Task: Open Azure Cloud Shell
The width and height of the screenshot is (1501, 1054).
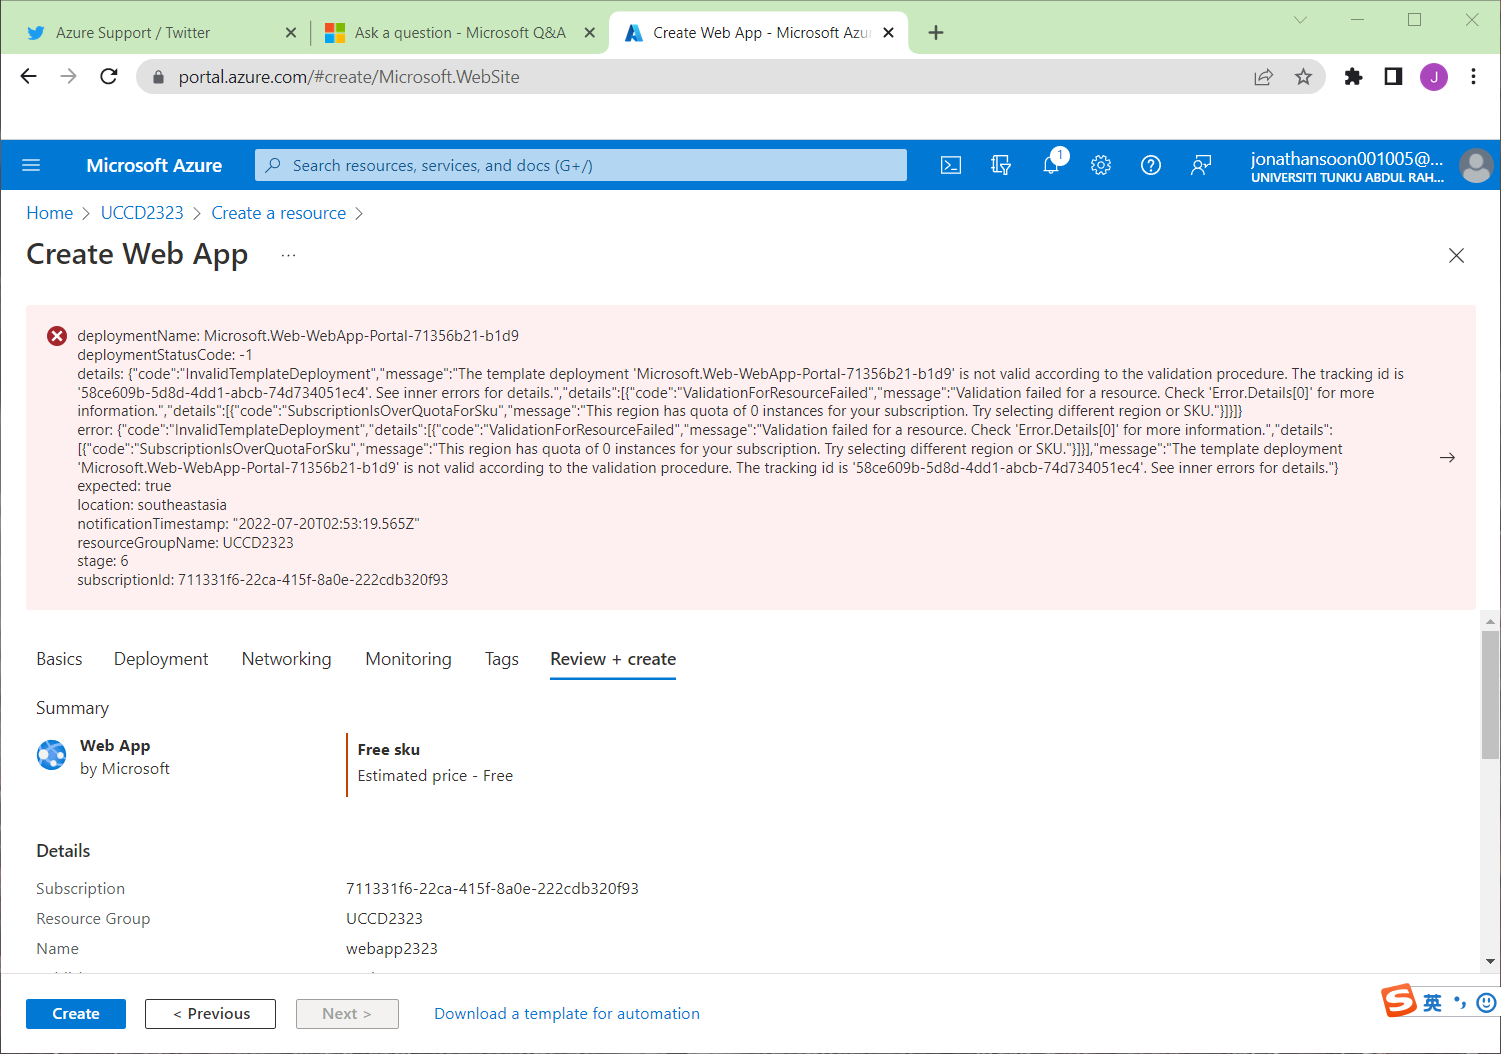Action: [950, 165]
